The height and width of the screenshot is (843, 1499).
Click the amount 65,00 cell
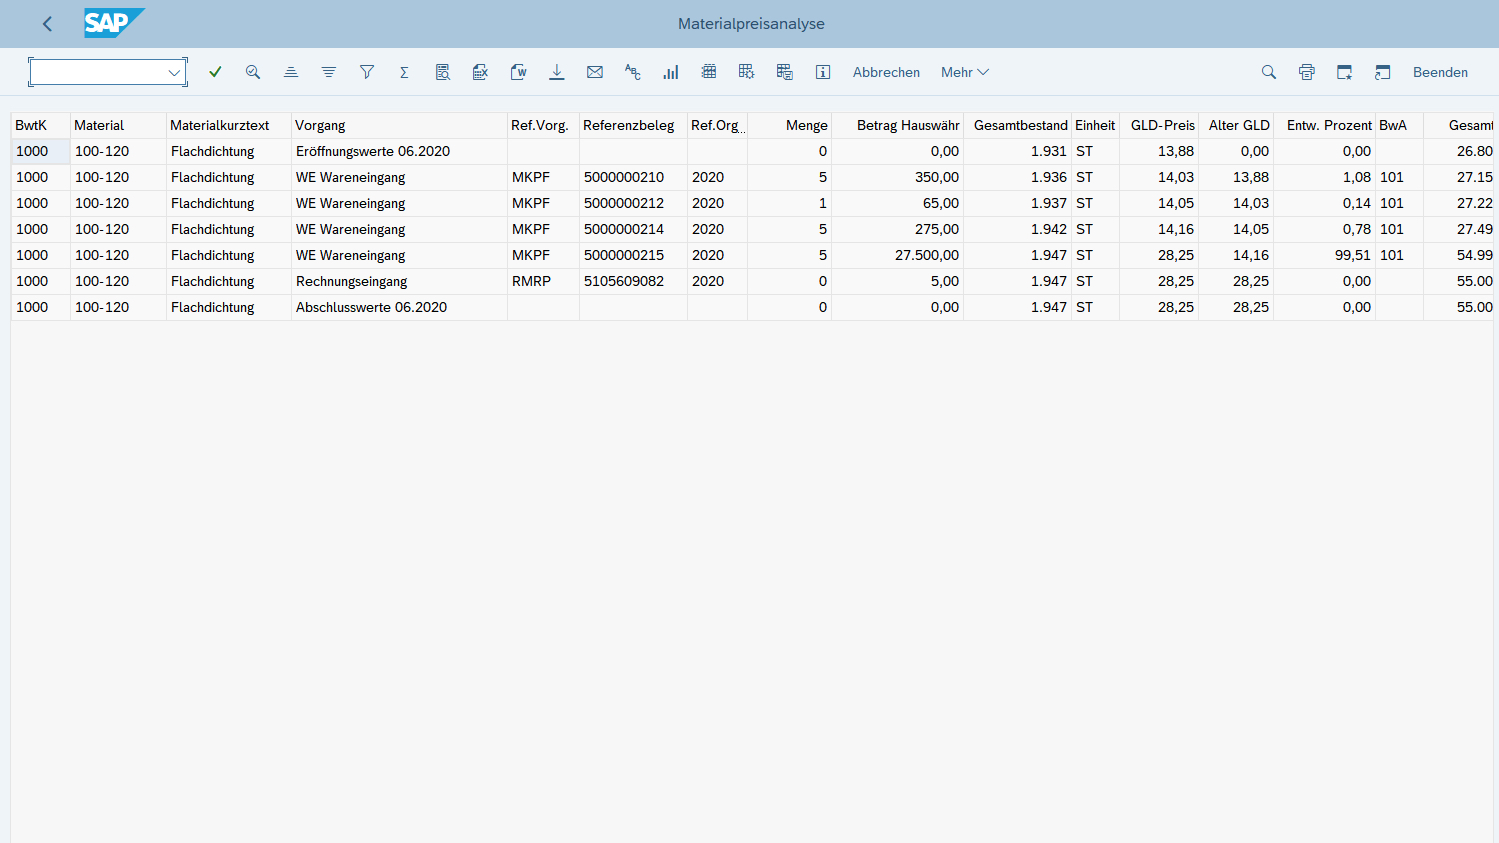point(897,203)
